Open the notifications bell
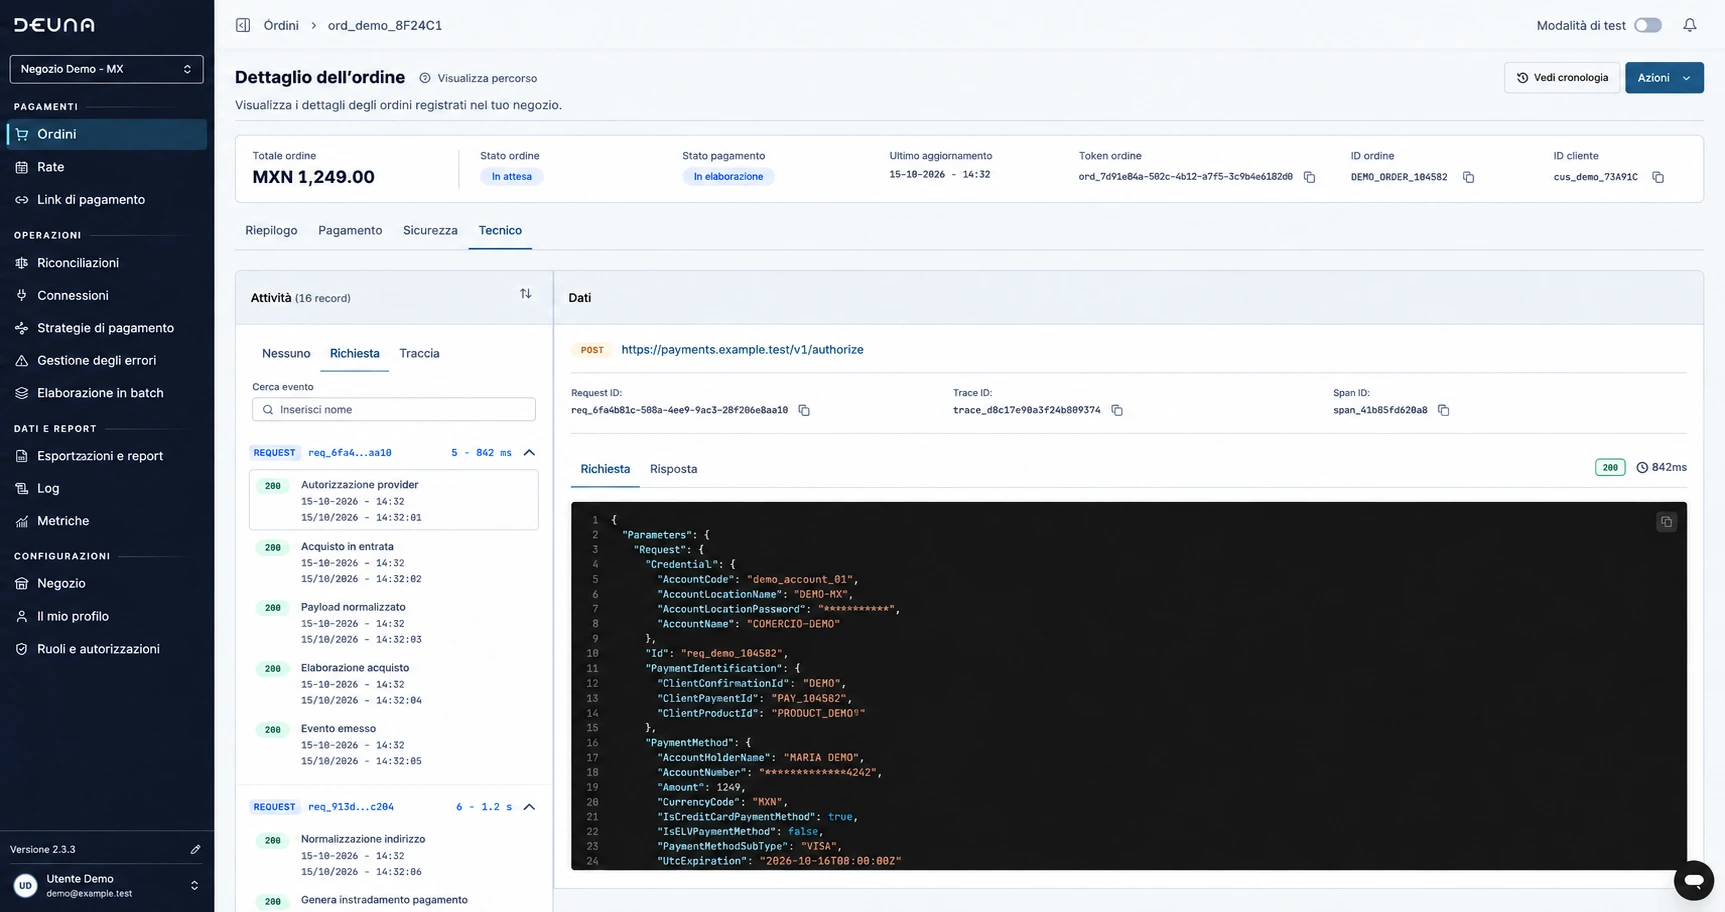Viewport: 1725px width, 912px height. point(1689,25)
